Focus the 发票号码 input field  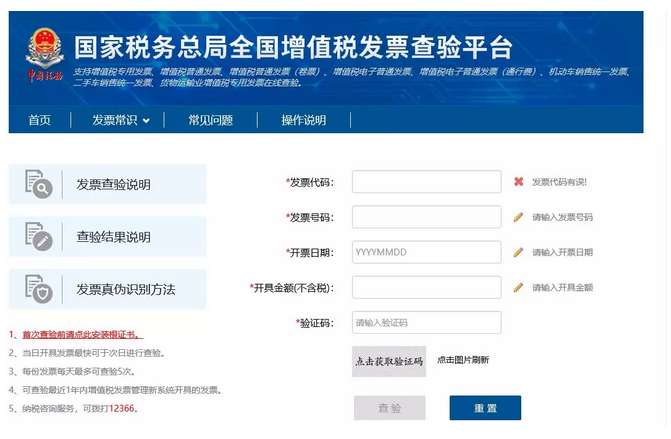click(427, 217)
